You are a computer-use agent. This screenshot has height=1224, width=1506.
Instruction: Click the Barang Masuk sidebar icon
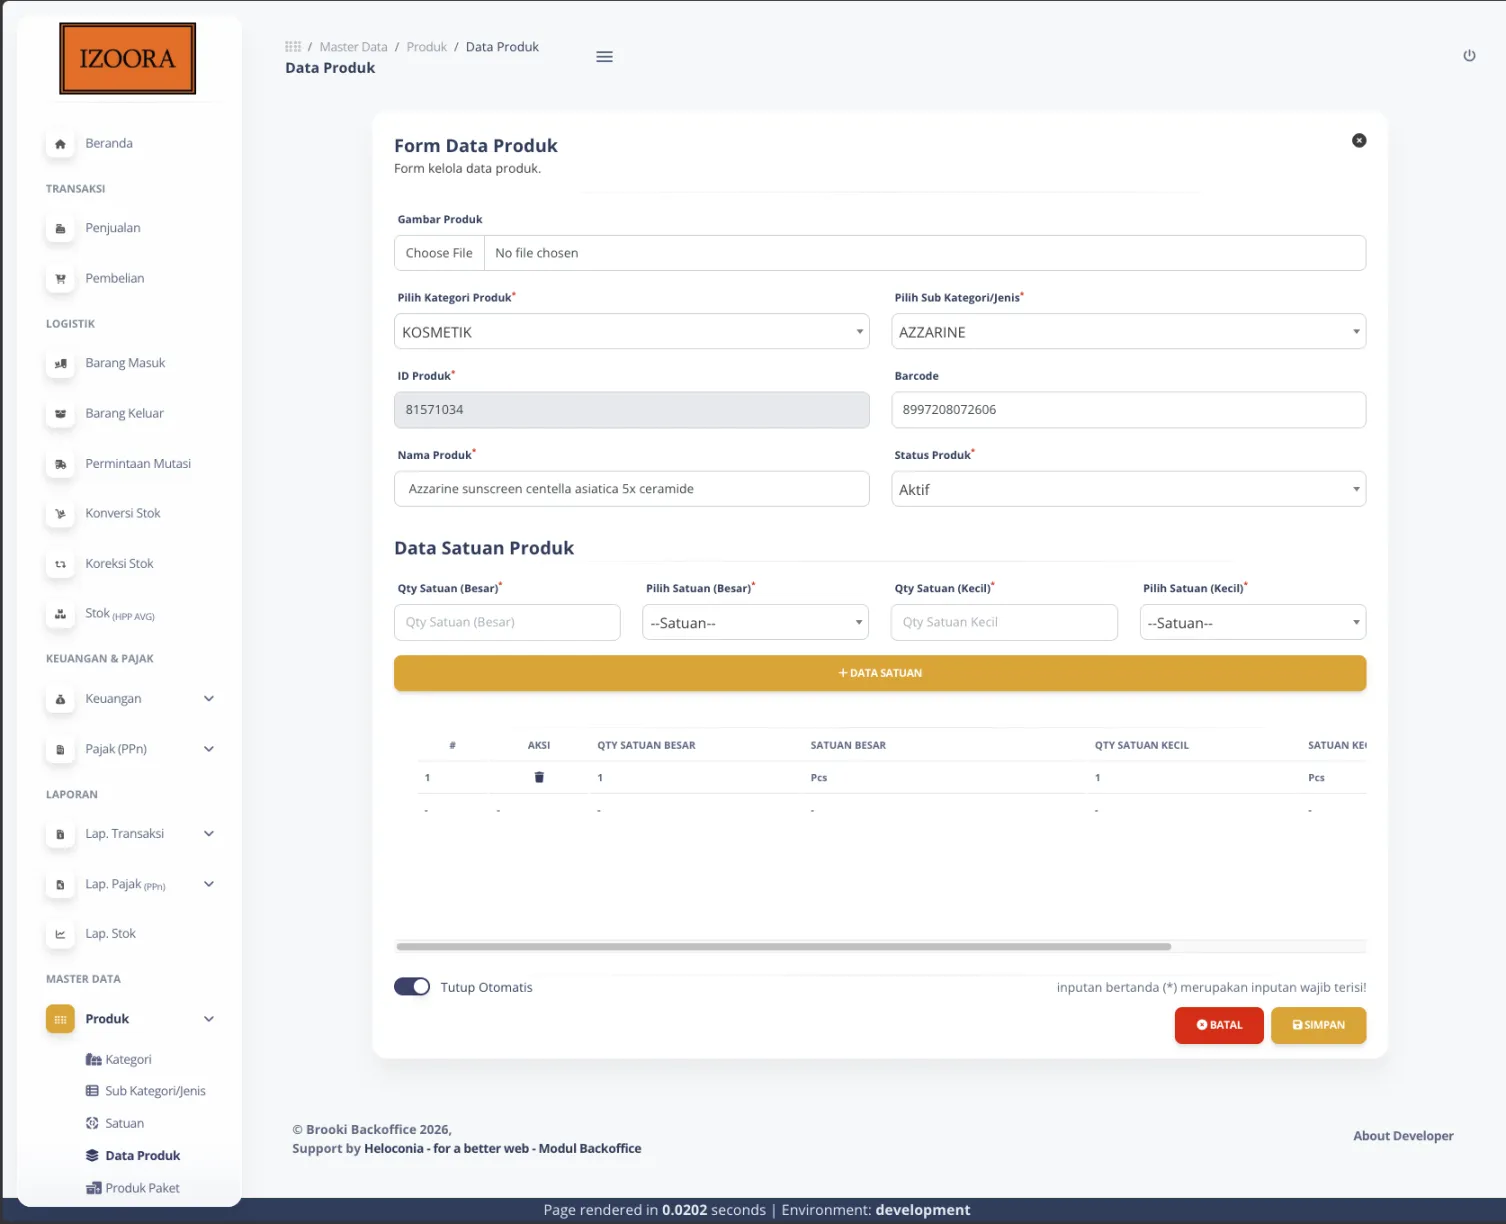tap(60, 364)
